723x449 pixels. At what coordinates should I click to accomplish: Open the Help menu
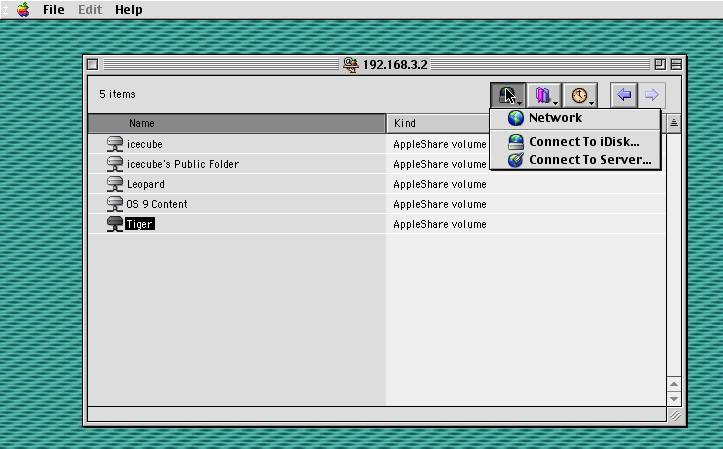coord(129,9)
